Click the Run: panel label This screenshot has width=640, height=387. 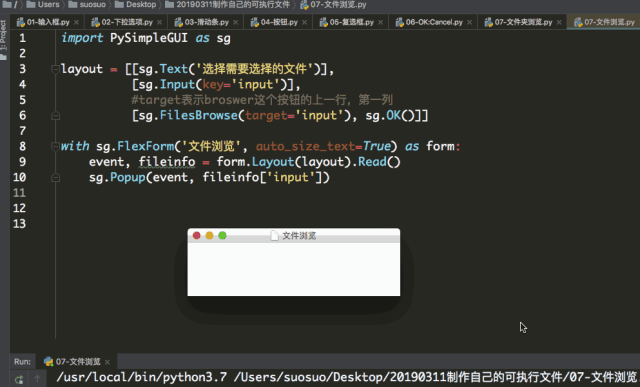[22, 362]
